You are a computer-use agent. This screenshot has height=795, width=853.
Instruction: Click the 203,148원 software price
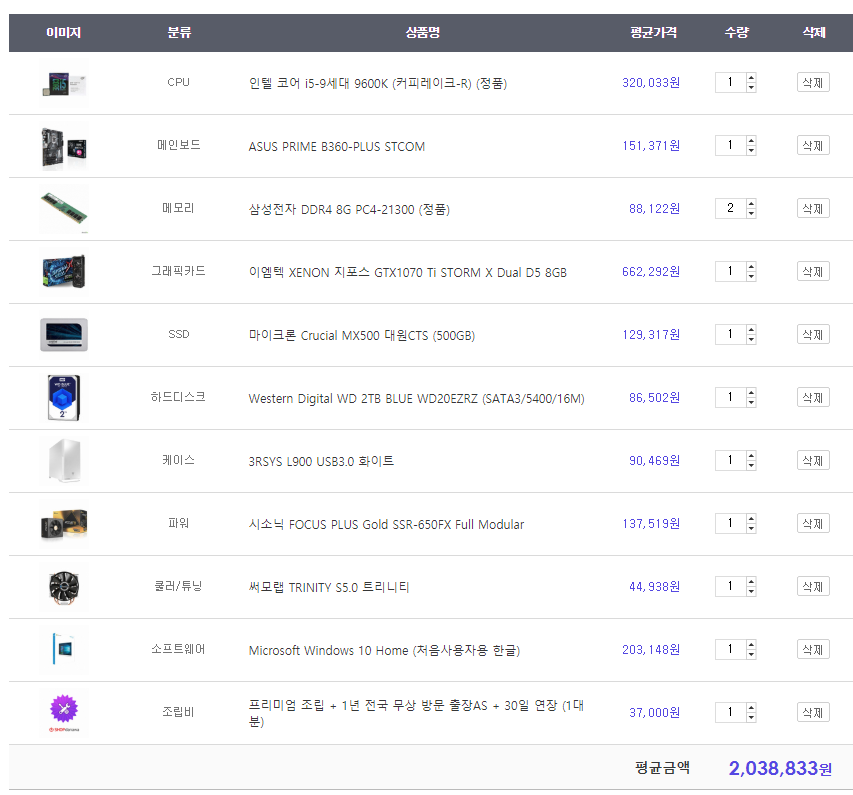651,649
